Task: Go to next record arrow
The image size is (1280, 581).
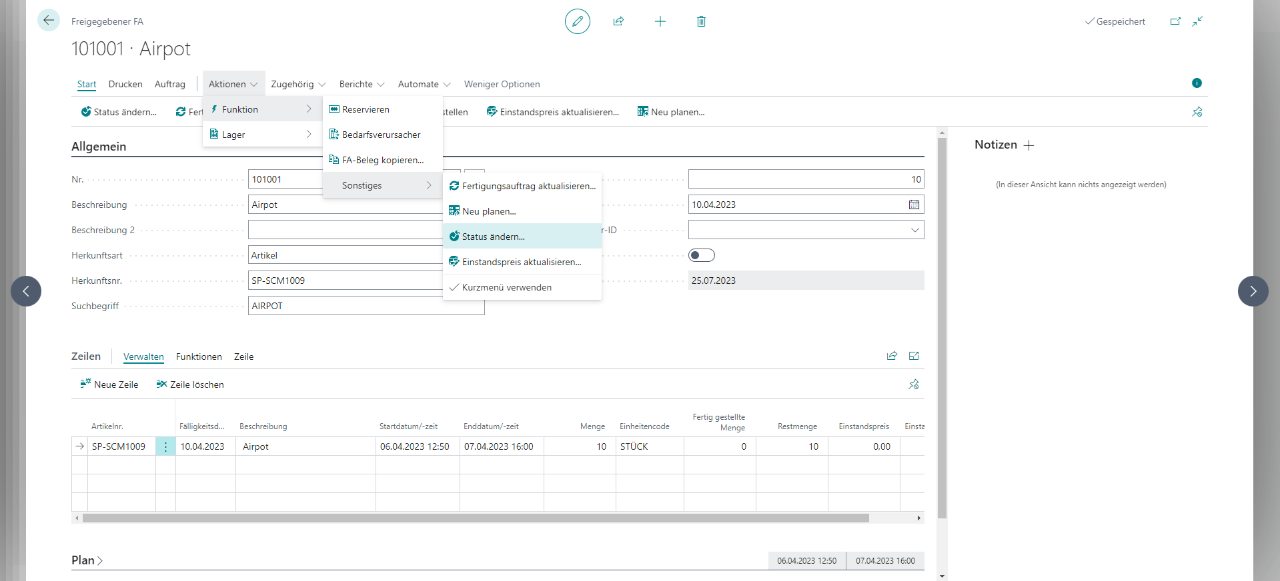Action: [1253, 291]
